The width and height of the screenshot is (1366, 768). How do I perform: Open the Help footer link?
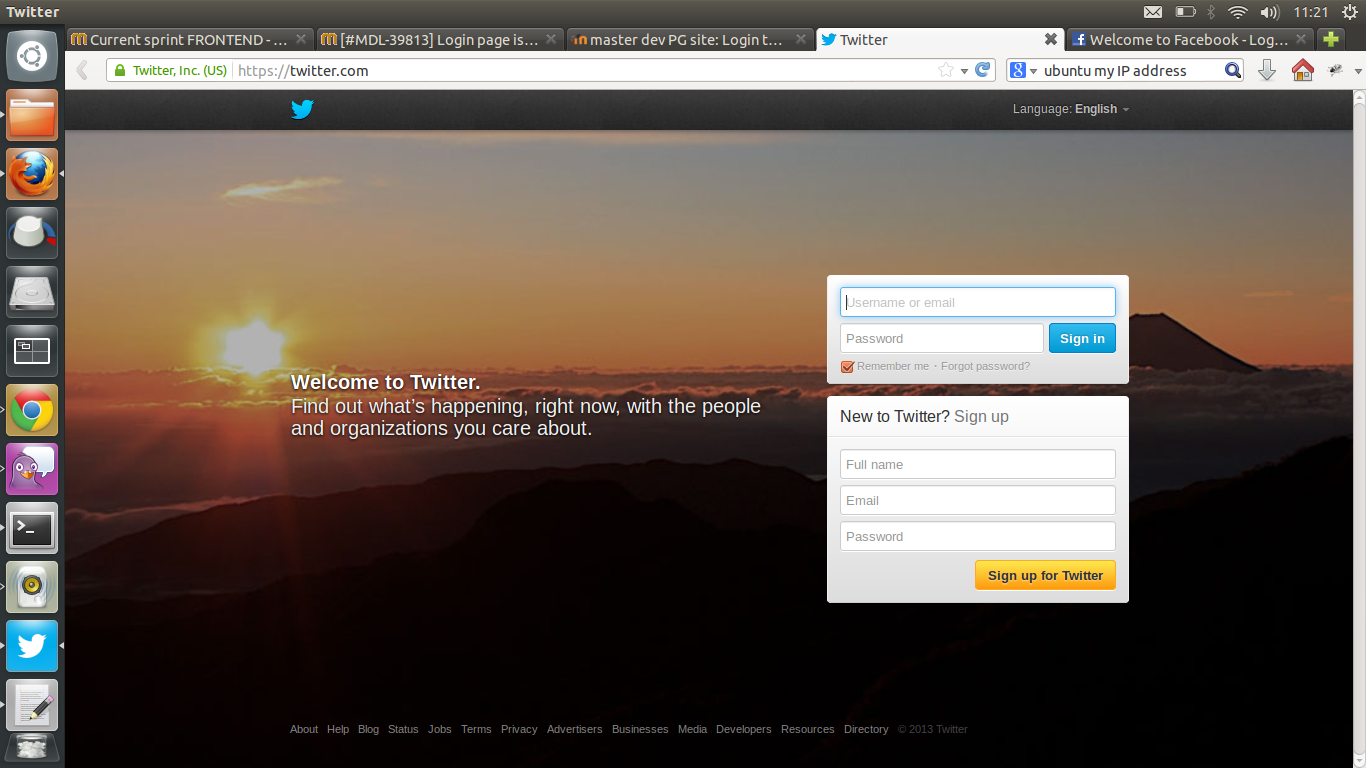[338, 729]
